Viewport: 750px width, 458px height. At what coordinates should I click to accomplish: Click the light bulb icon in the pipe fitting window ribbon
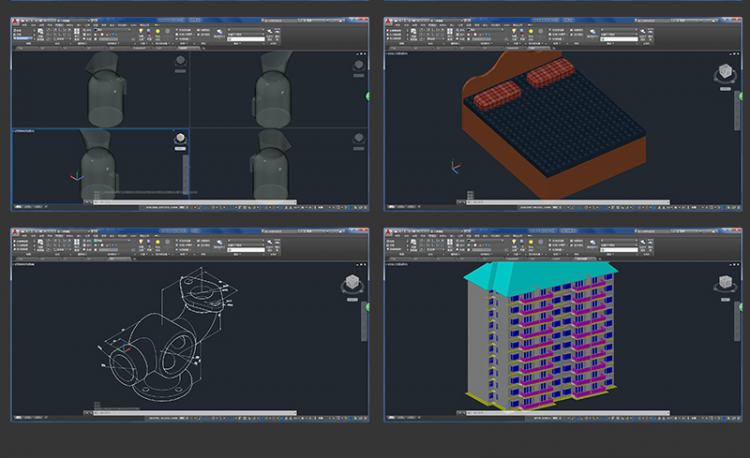(x=141, y=241)
